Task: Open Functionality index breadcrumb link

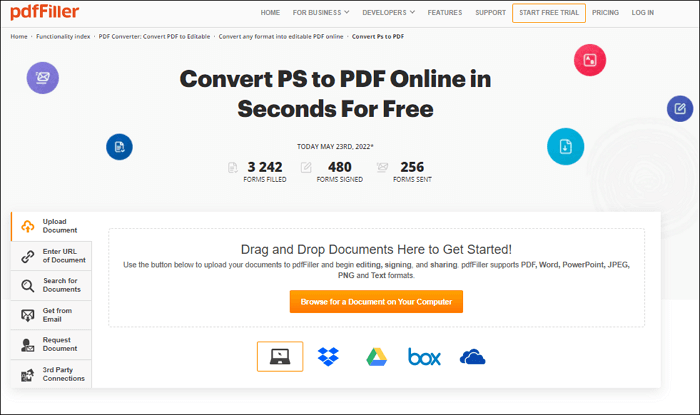Action: click(x=63, y=37)
